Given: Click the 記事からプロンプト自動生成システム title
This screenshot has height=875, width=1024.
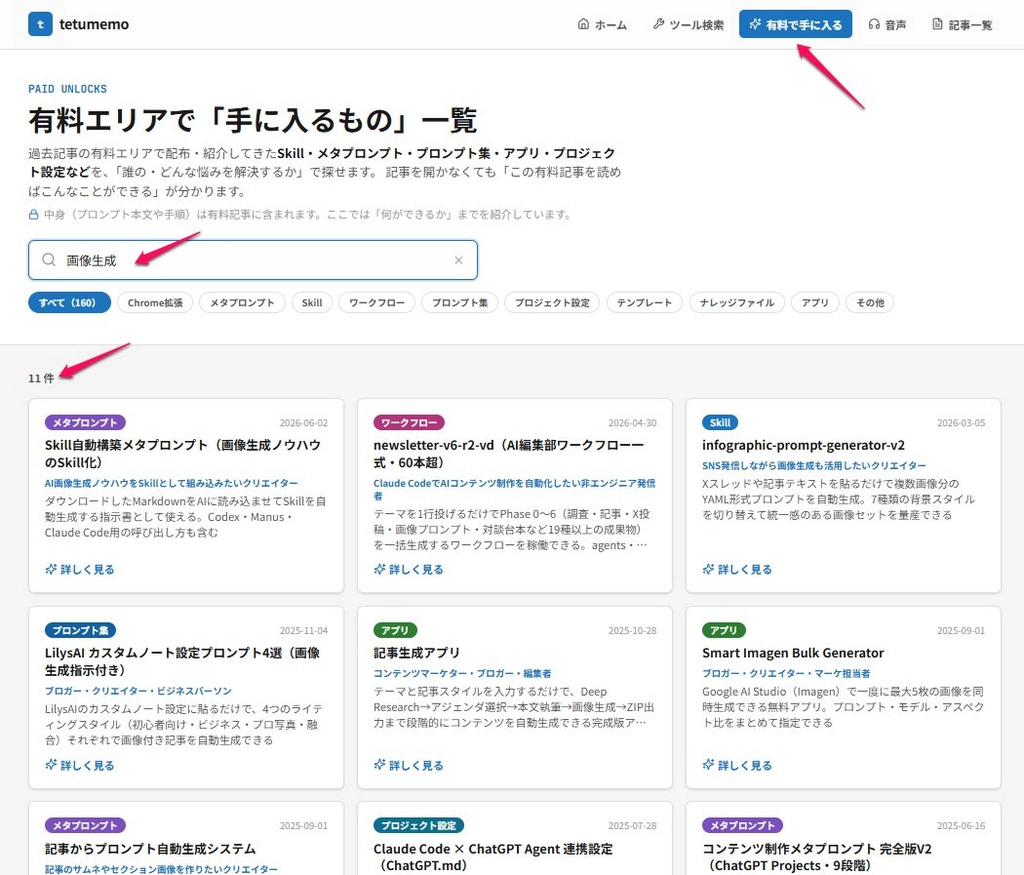Looking at the screenshot, I should pos(150,848).
